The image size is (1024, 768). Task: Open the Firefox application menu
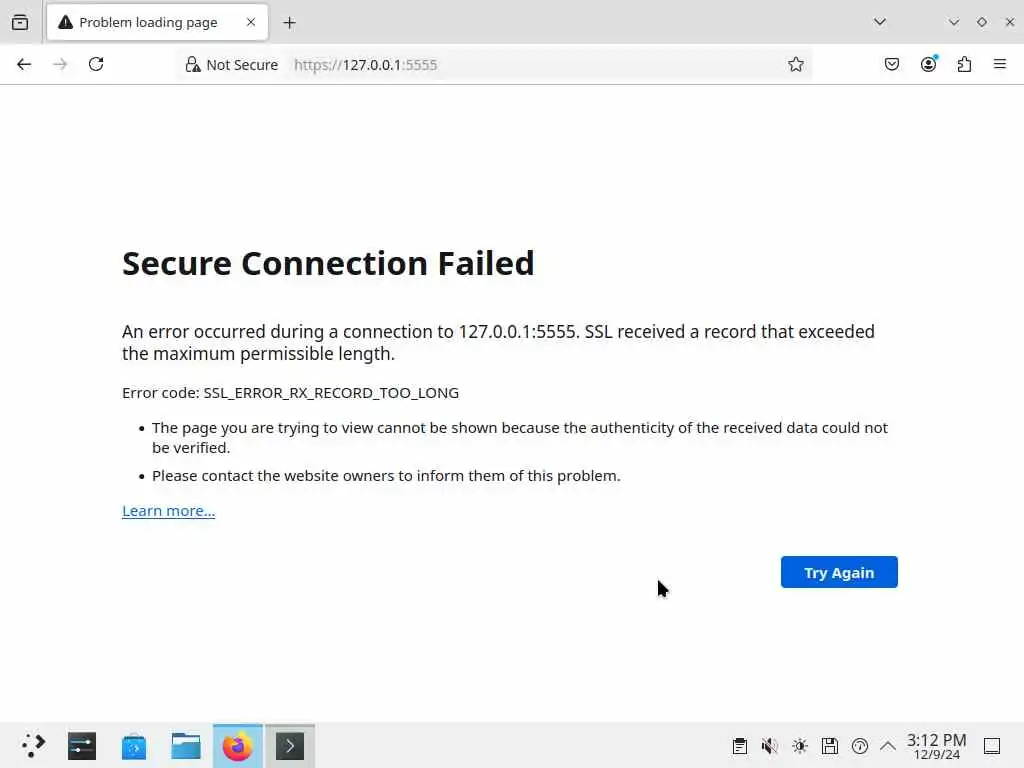(x=1000, y=64)
